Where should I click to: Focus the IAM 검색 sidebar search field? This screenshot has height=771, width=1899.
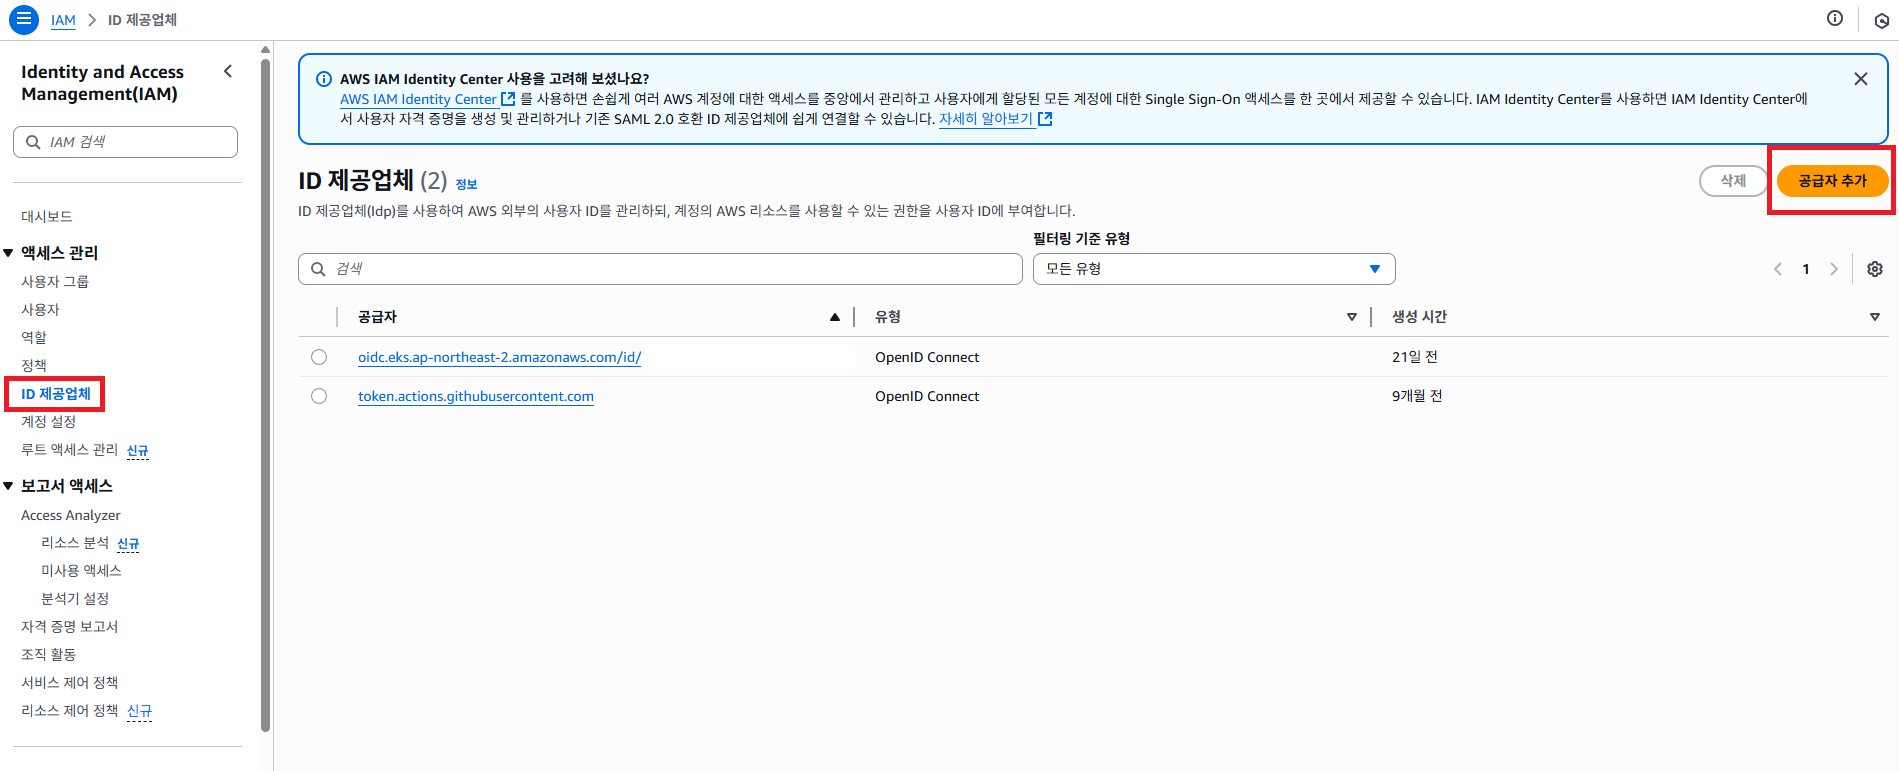(126, 142)
